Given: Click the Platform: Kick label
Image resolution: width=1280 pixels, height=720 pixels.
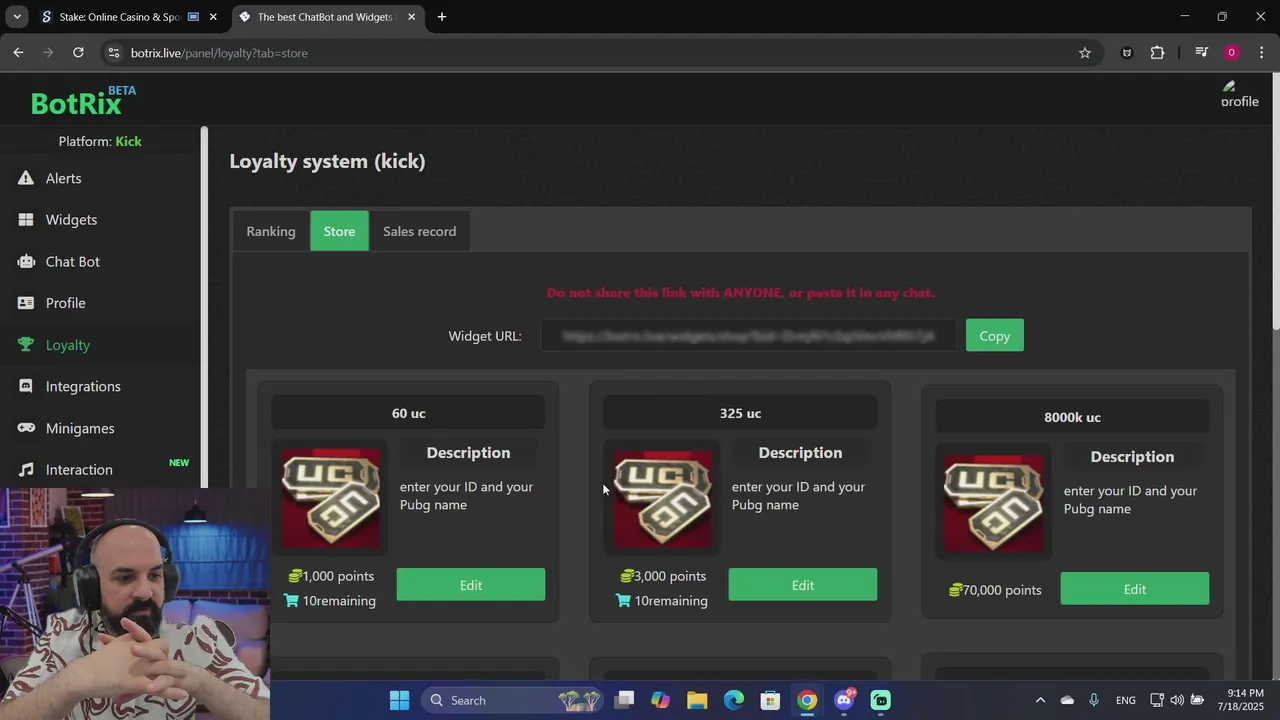Looking at the screenshot, I should [100, 141].
